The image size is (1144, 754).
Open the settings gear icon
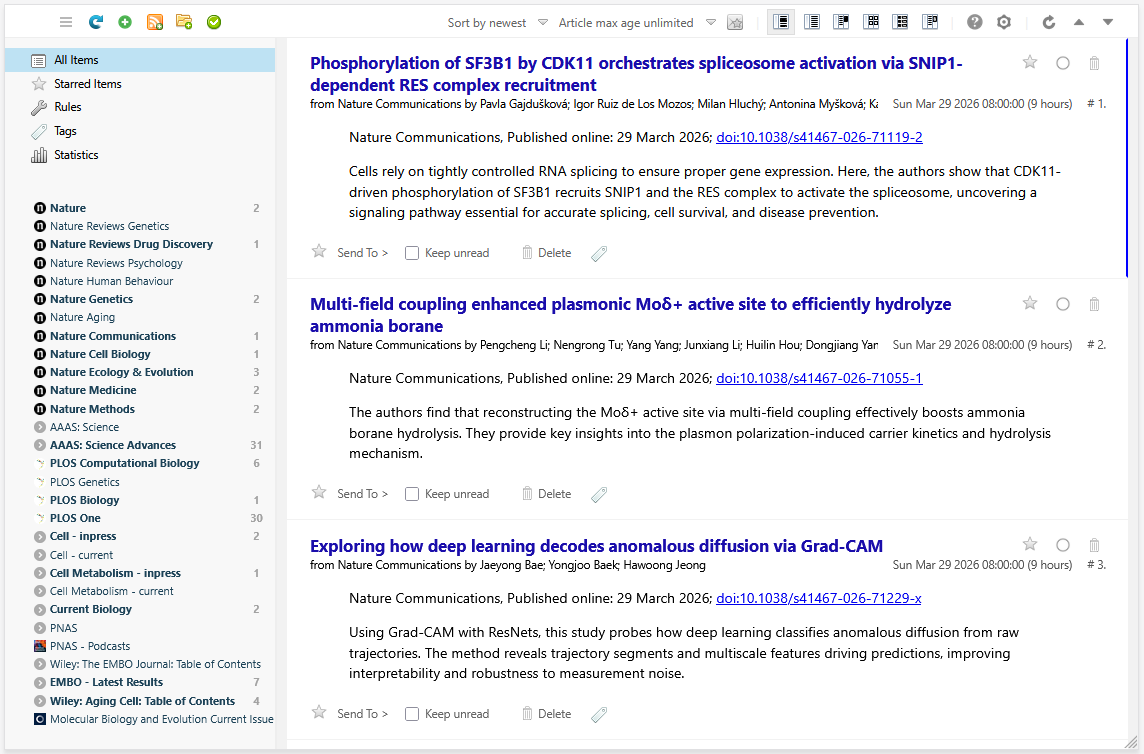pos(1004,22)
